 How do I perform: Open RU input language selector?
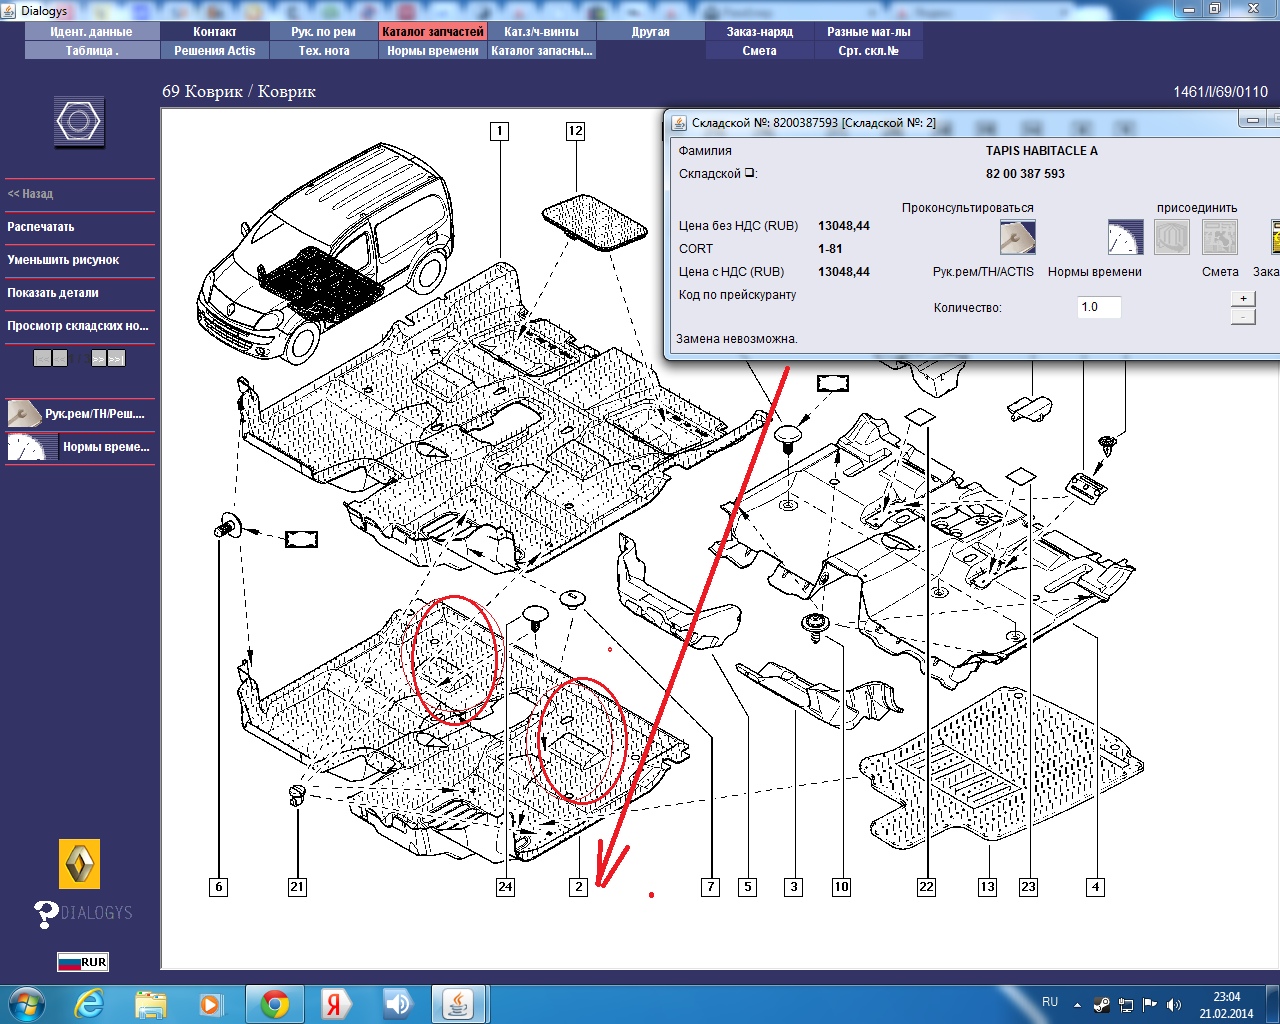point(1050,1002)
